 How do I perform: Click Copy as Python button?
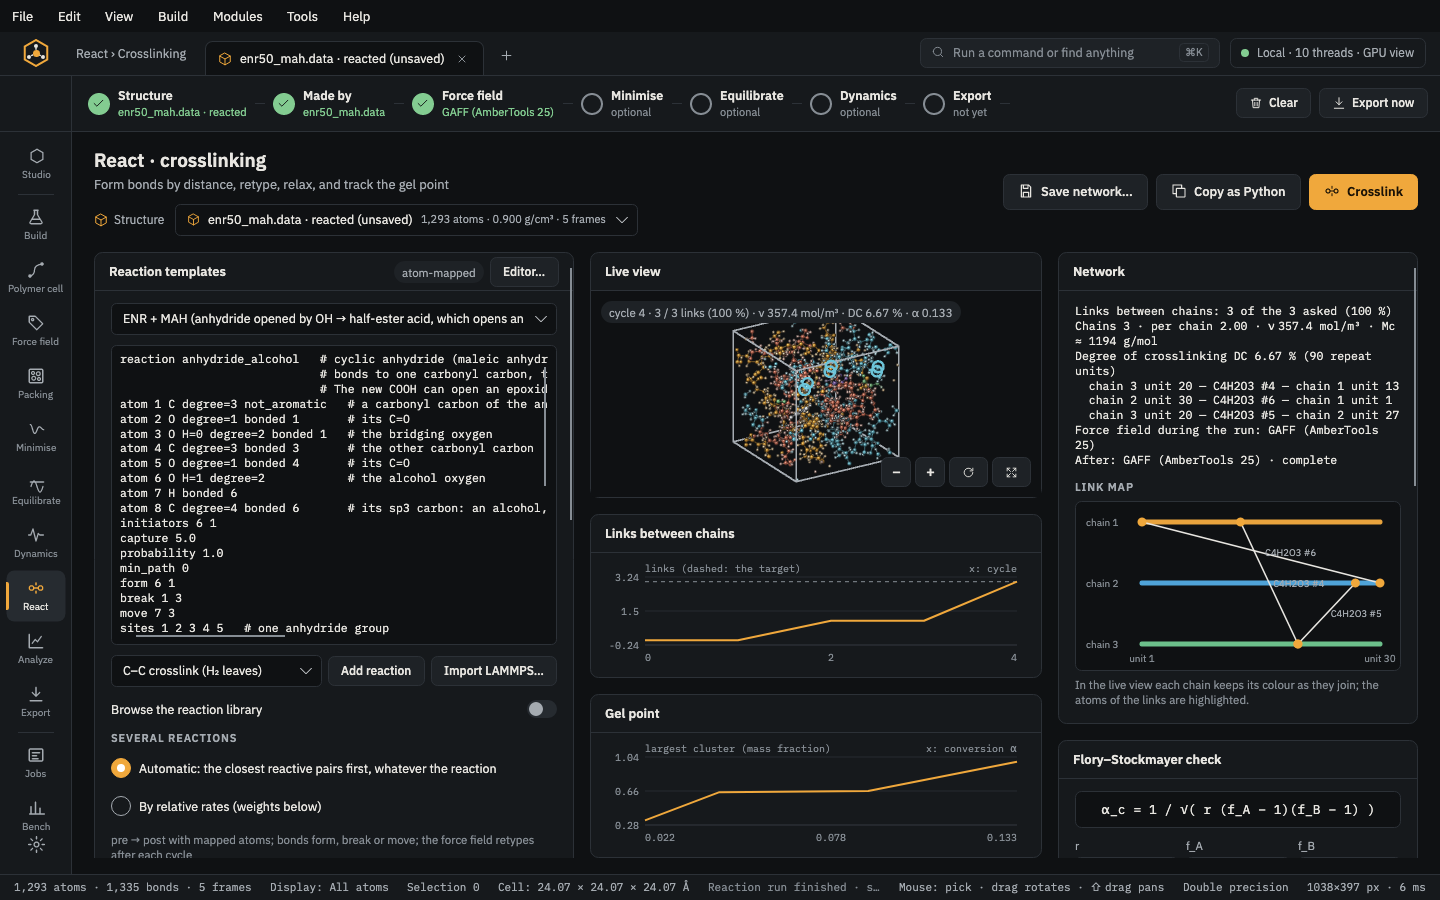(x=1228, y=192)
